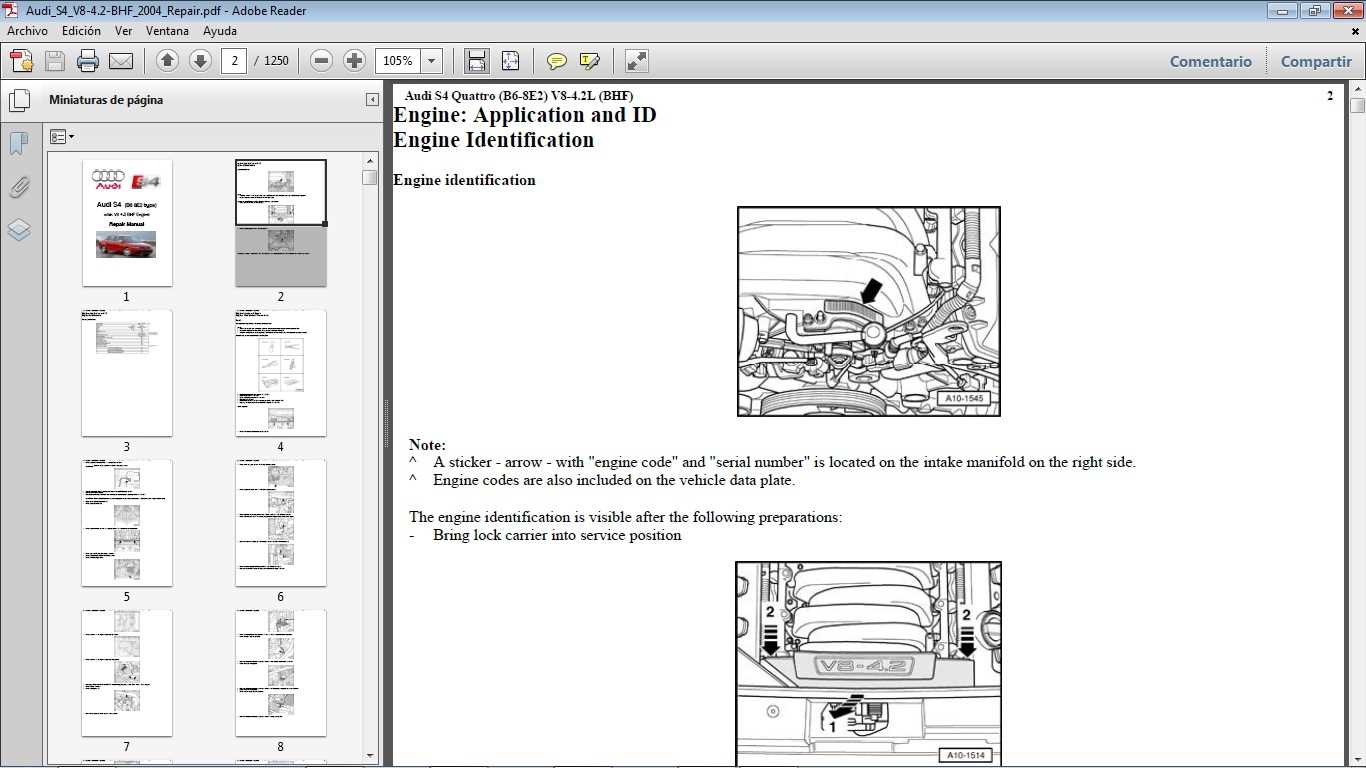Switch to read mode icon
The width and height of the screenshot is (1366, 768).
pyautogui.click(x=637, y=61)
